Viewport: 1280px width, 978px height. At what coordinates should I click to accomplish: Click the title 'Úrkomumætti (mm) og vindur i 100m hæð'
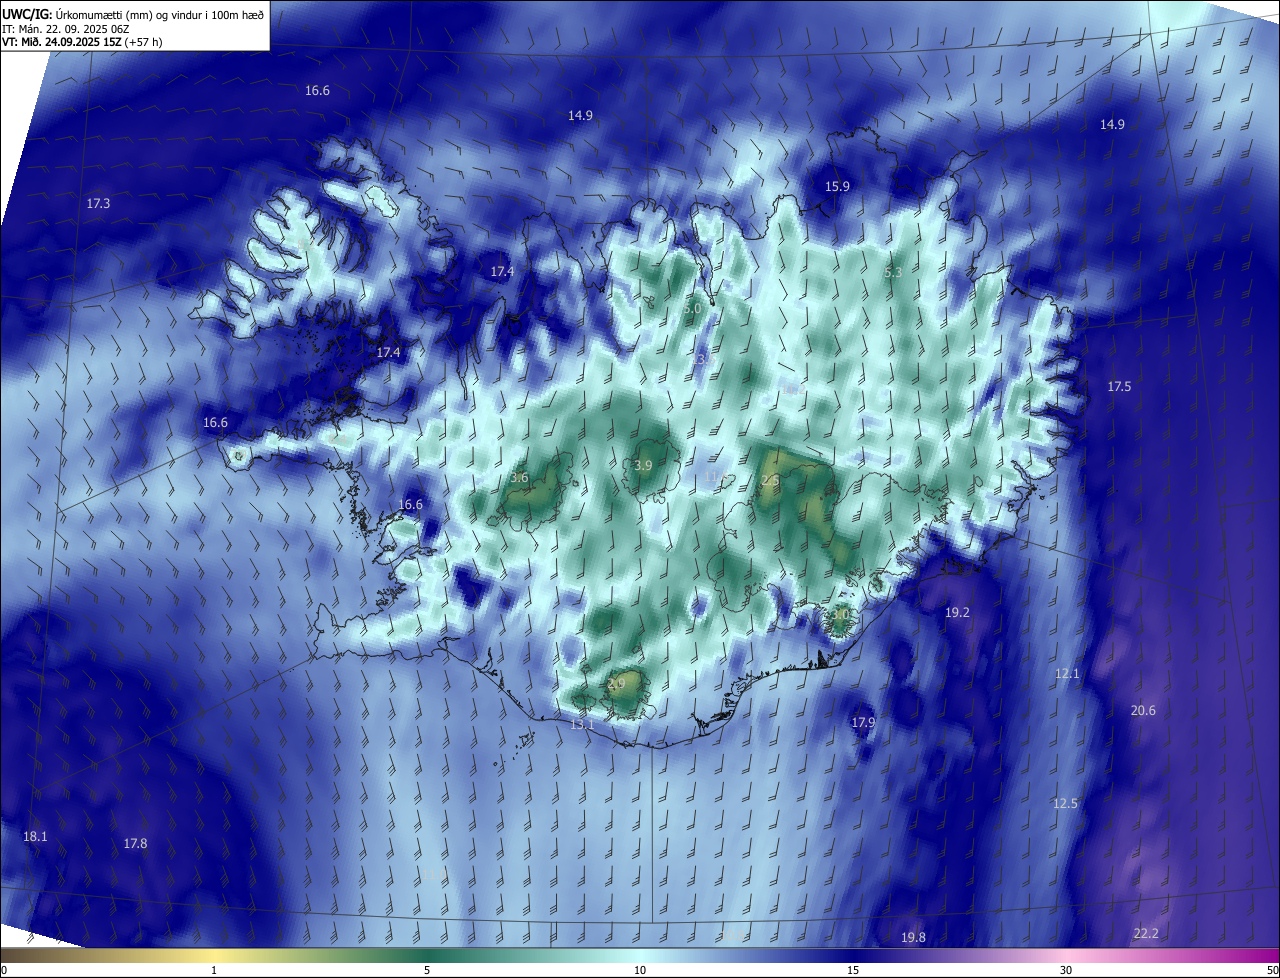click(158, 14)
